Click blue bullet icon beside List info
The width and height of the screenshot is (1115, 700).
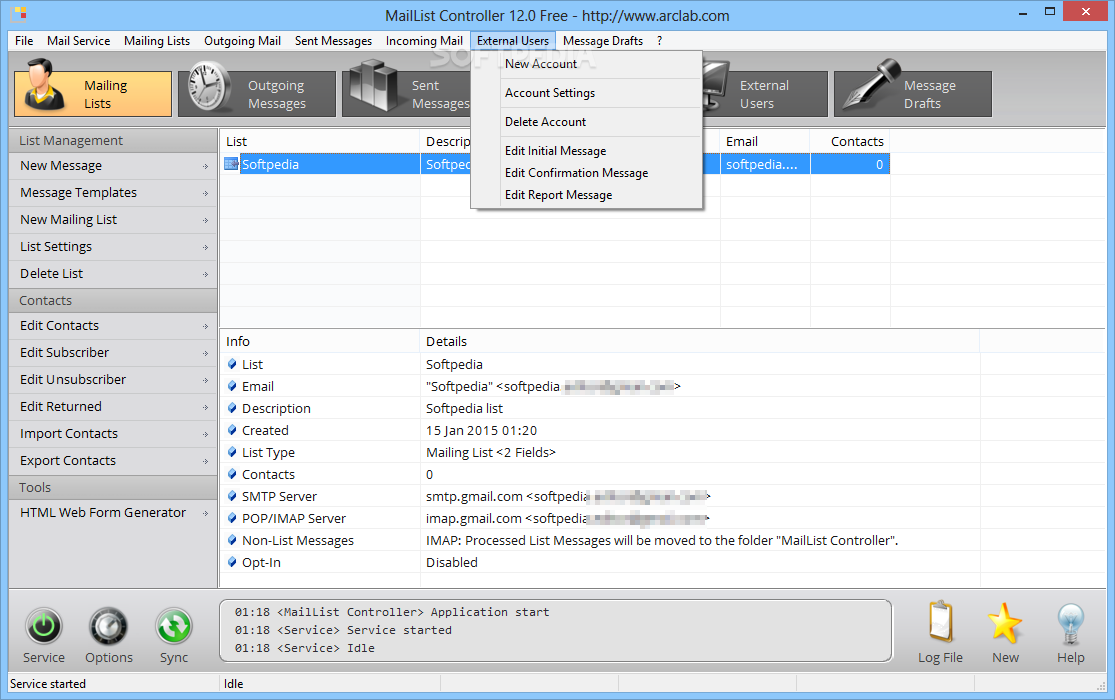pyautogui.click(x=232, y=364)
